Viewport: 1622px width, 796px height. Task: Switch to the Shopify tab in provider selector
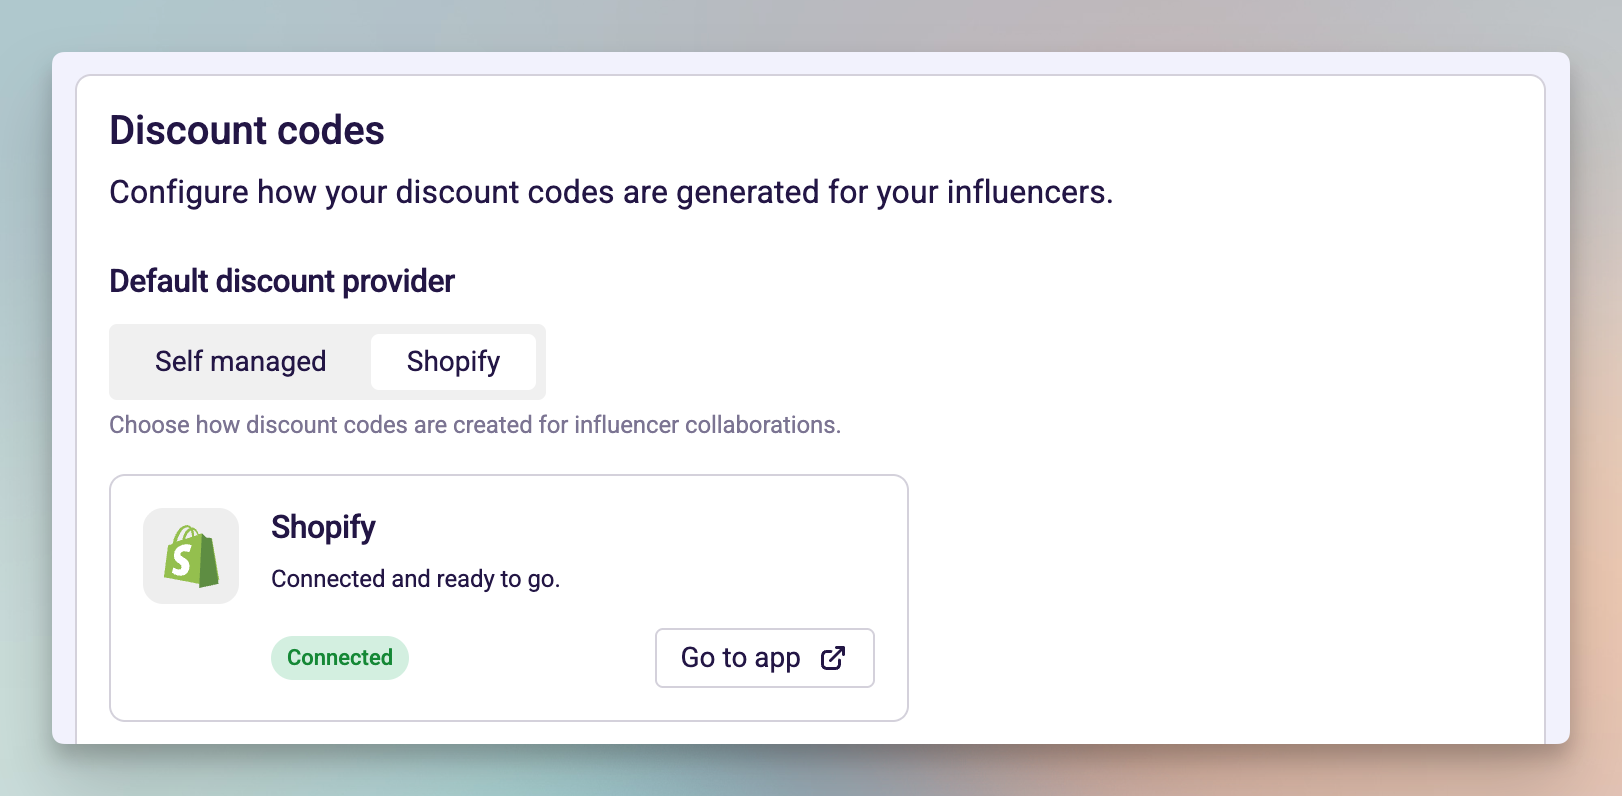[x=452, y=361]
